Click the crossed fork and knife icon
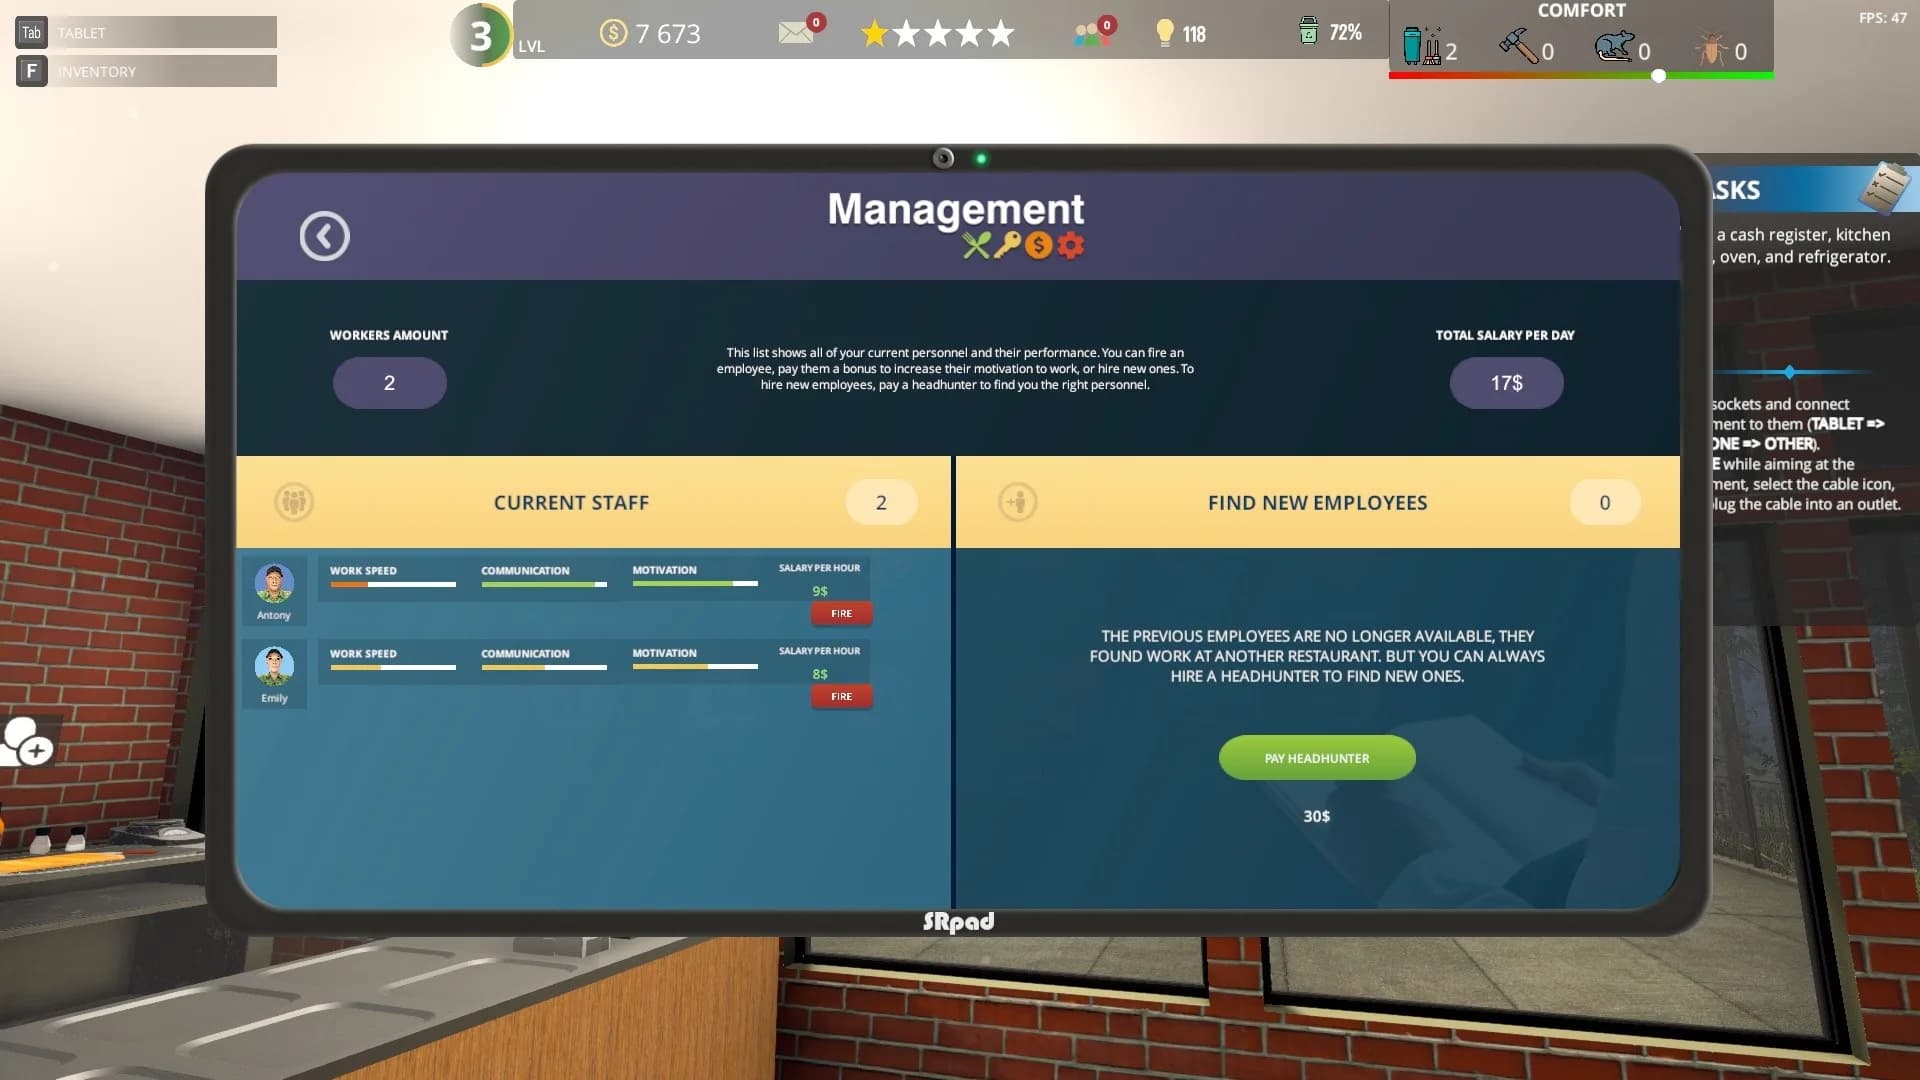The image size is (1920, 1080). coord(976,245)
